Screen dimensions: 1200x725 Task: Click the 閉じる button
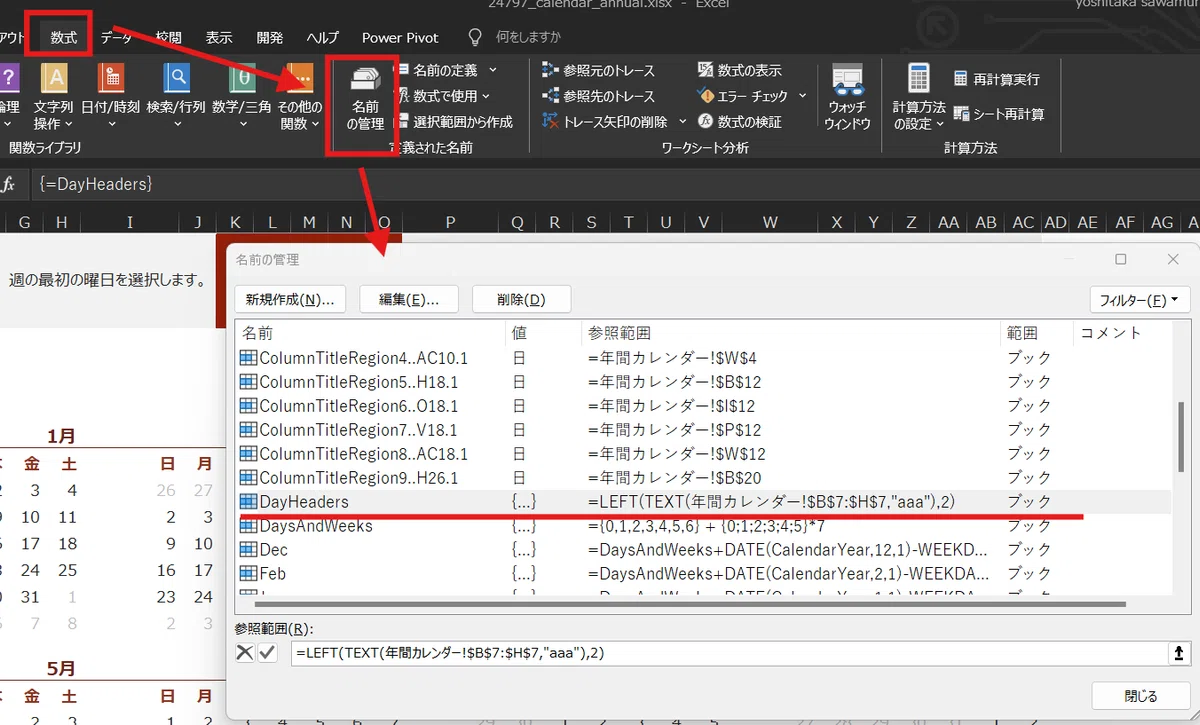point(1140,696)
